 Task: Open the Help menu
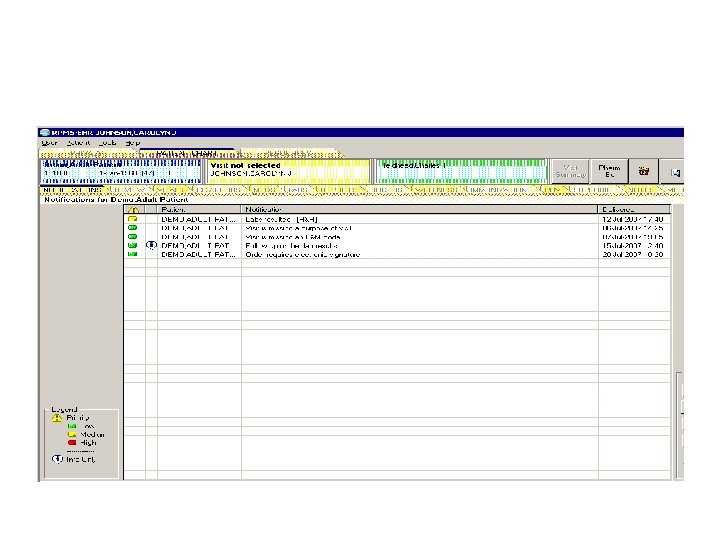(132, 143)
